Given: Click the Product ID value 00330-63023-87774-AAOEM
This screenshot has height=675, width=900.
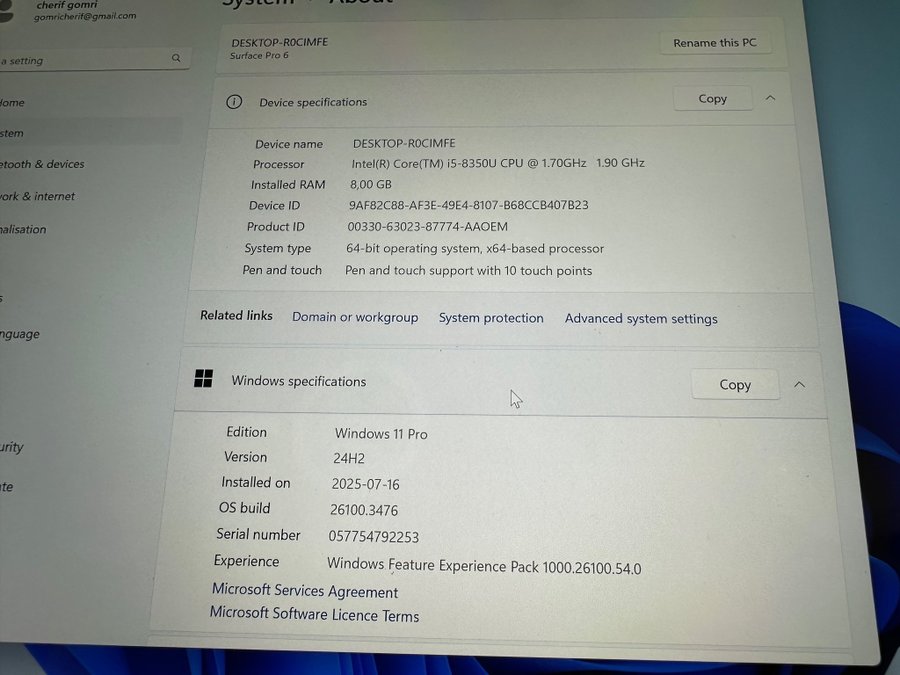Looking at the screenshot, I should pyautogui.click(x=428, y=227).
